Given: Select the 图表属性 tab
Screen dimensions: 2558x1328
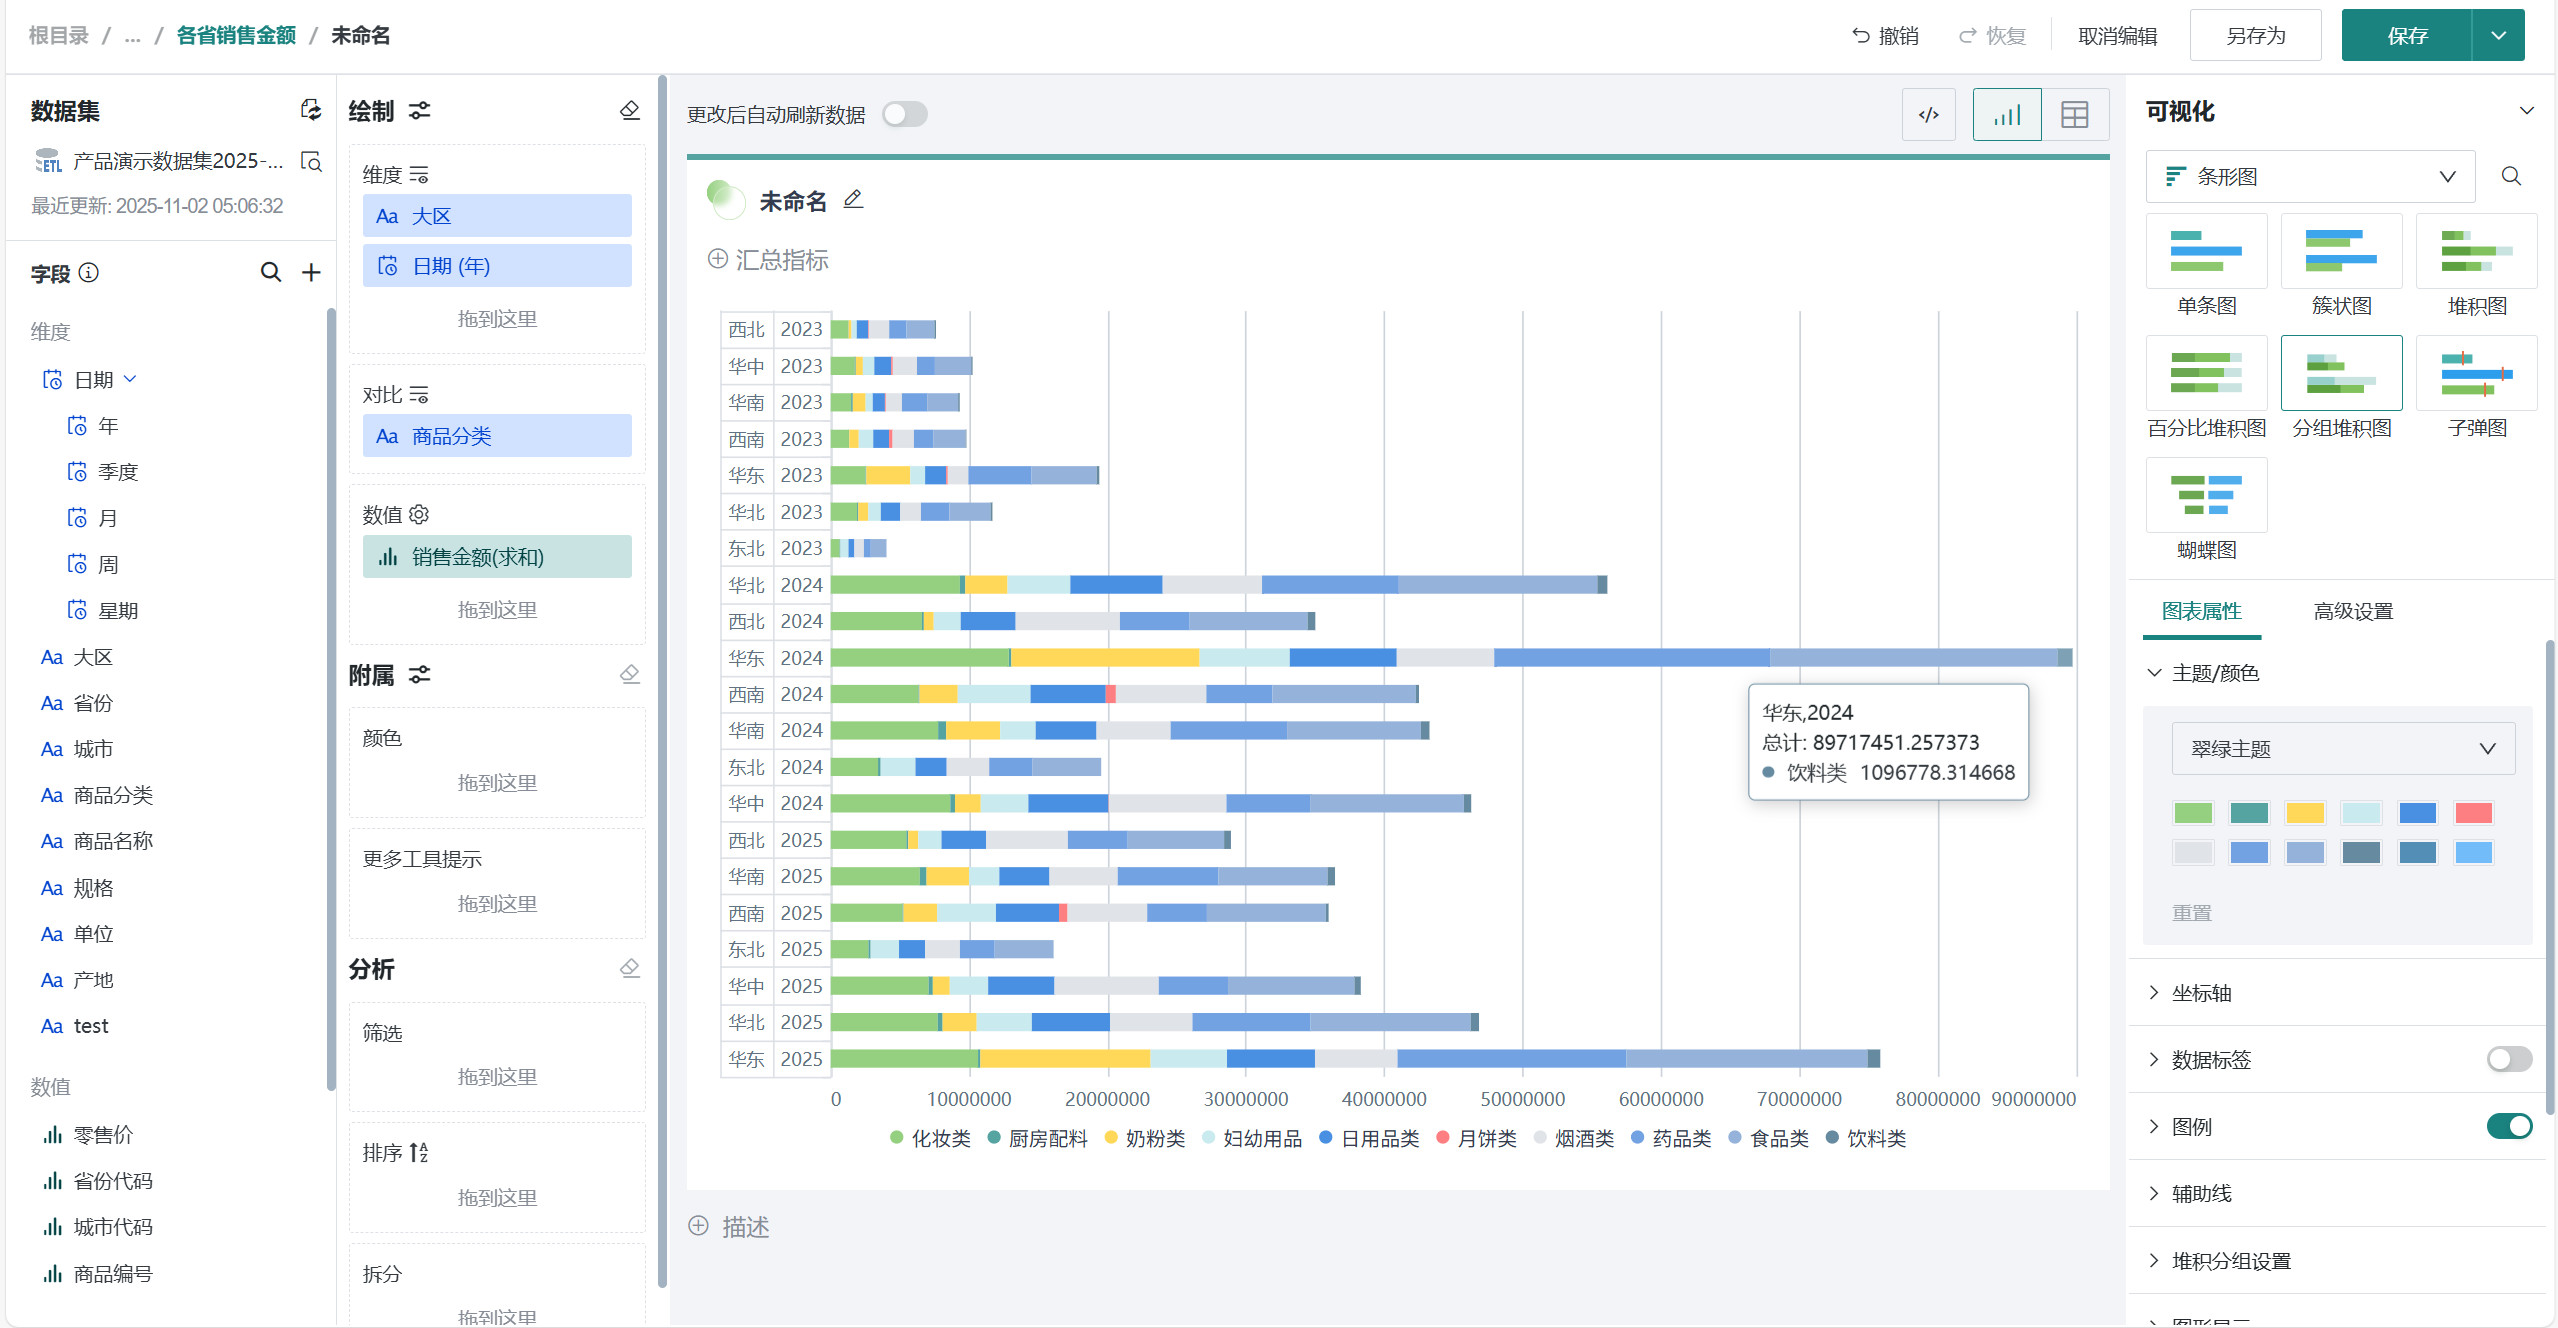Looking at the screenshot, I should pyautogui.click(x=2201, y=611).
